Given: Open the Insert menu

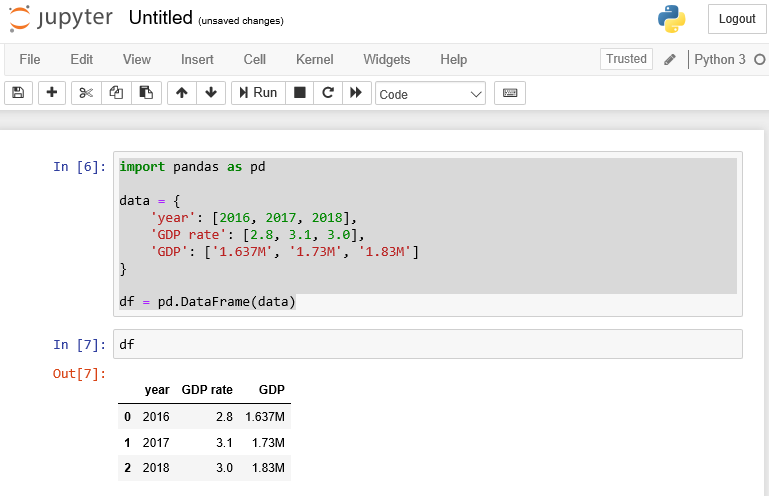Looking at the screenshot, I should pyautogui.click(x=197, y=59).
